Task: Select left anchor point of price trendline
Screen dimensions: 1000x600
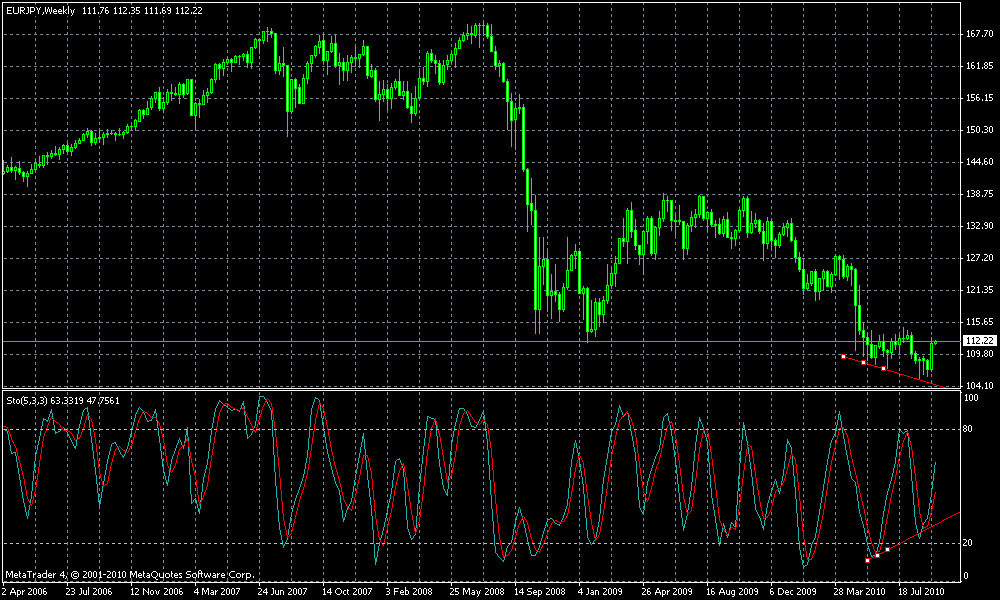Action: (844, 356)
